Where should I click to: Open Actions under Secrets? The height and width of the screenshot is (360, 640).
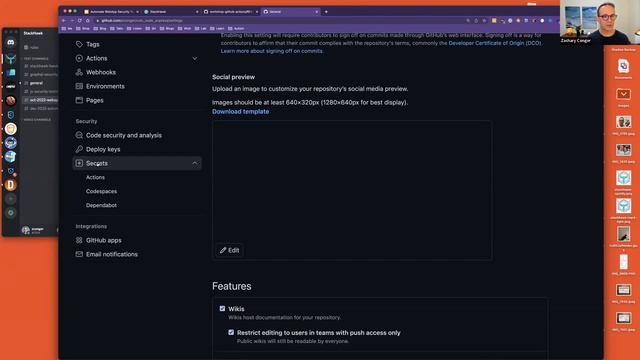pos(95,177)
